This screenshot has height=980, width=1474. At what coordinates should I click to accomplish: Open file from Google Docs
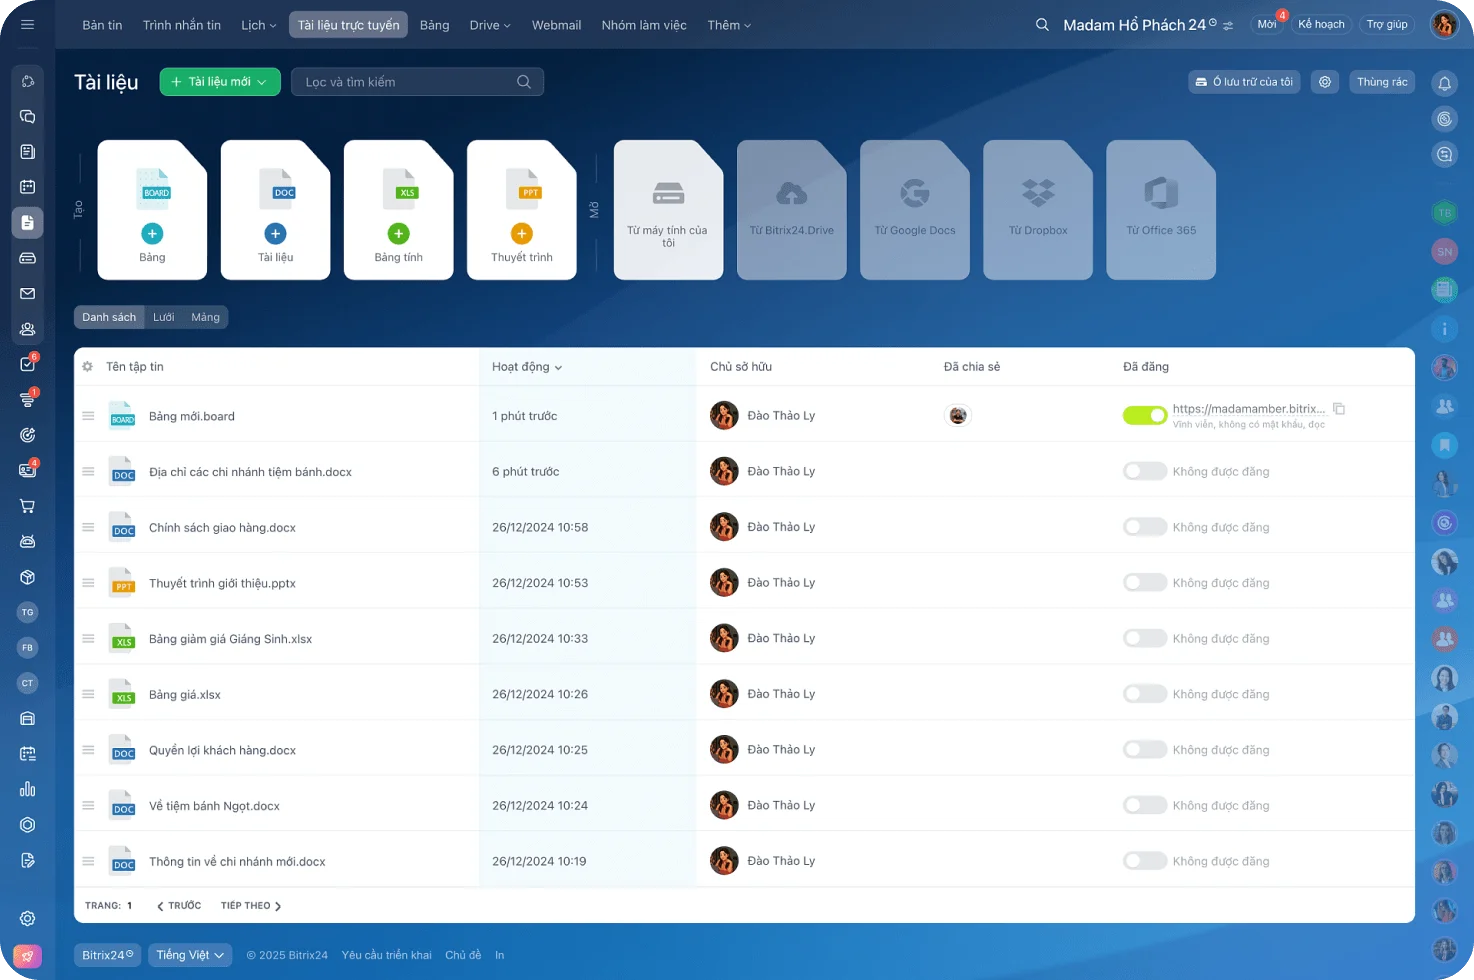tap(914, 210)
